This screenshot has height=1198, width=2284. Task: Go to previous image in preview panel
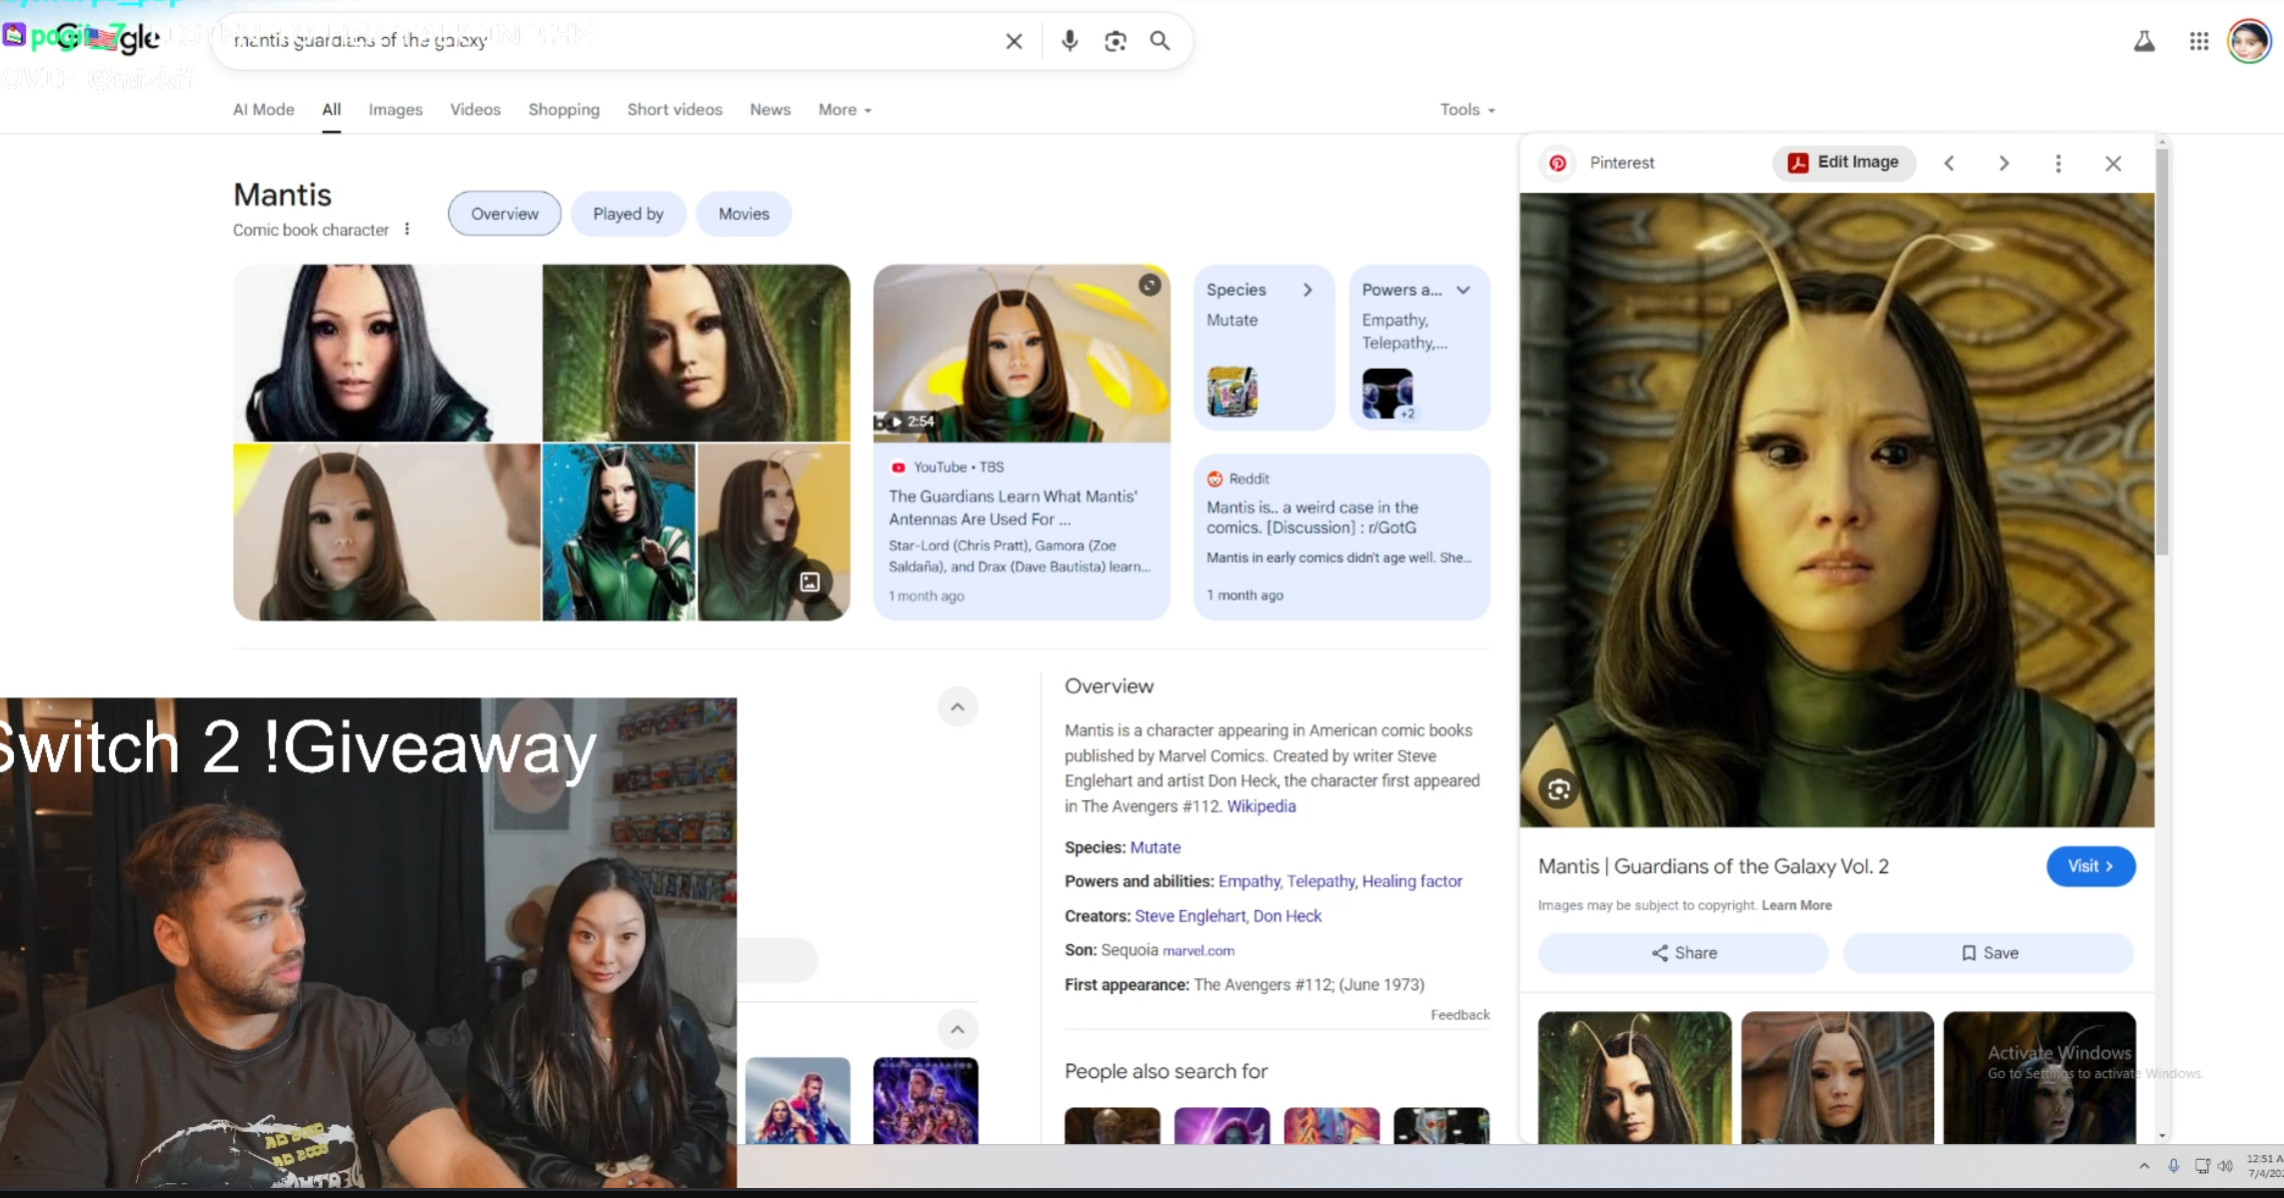(x=1949, y=163)
